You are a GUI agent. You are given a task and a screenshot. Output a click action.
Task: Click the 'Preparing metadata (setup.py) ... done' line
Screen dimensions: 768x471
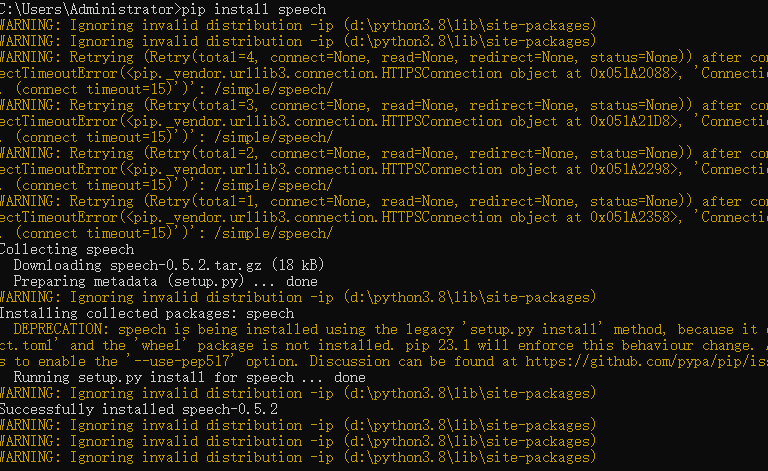click(166, 282)
